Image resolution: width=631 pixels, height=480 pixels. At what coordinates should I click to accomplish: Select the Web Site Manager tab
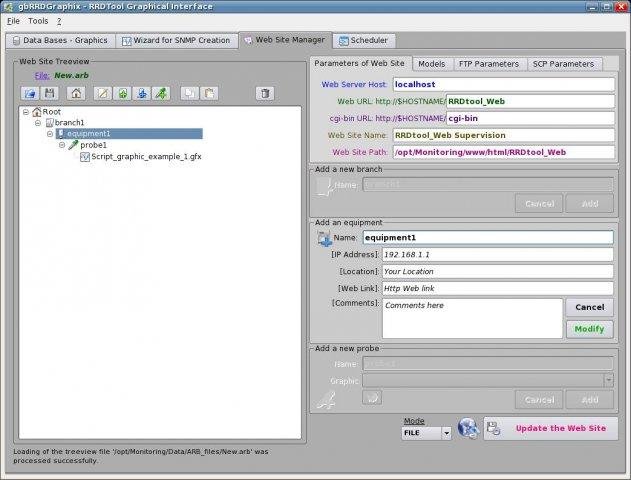pos(285,40)
